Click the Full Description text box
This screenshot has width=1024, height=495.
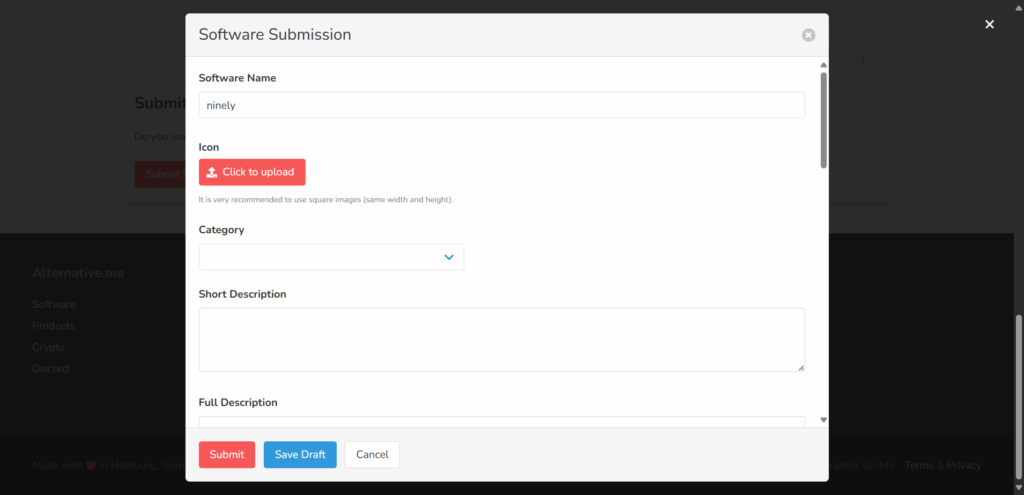(x=502, y=422)
